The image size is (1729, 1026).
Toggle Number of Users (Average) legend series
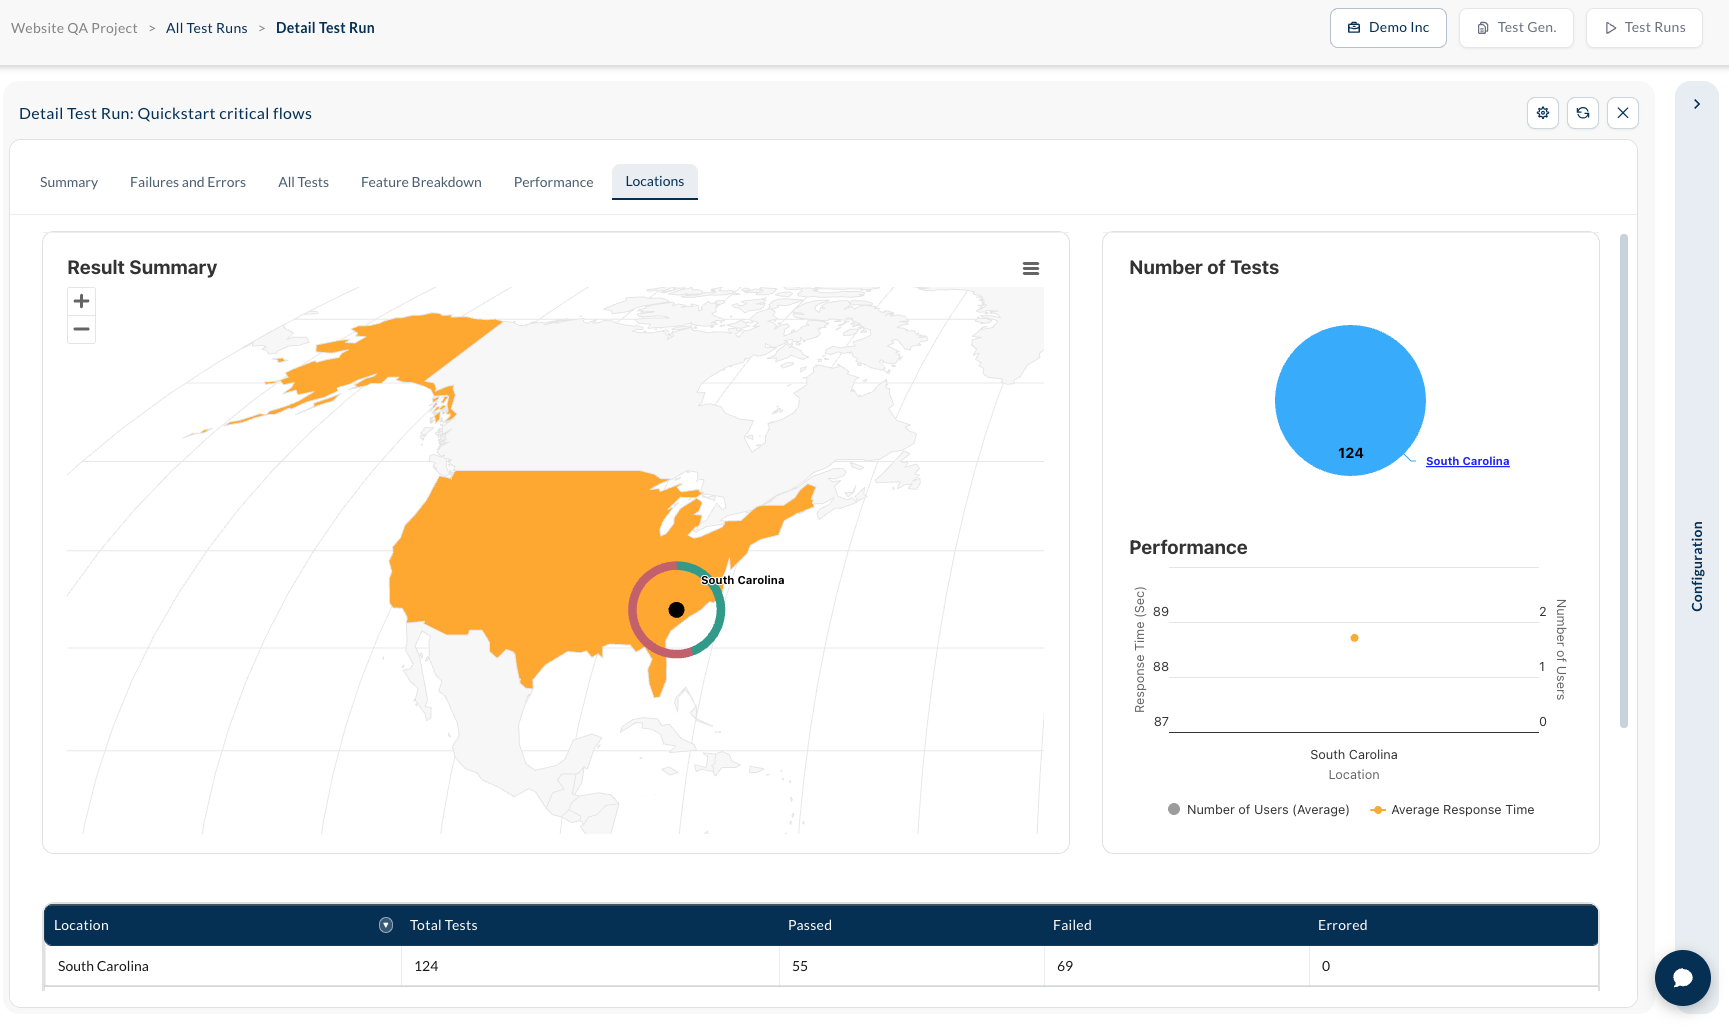click(x=1259, y=810)
